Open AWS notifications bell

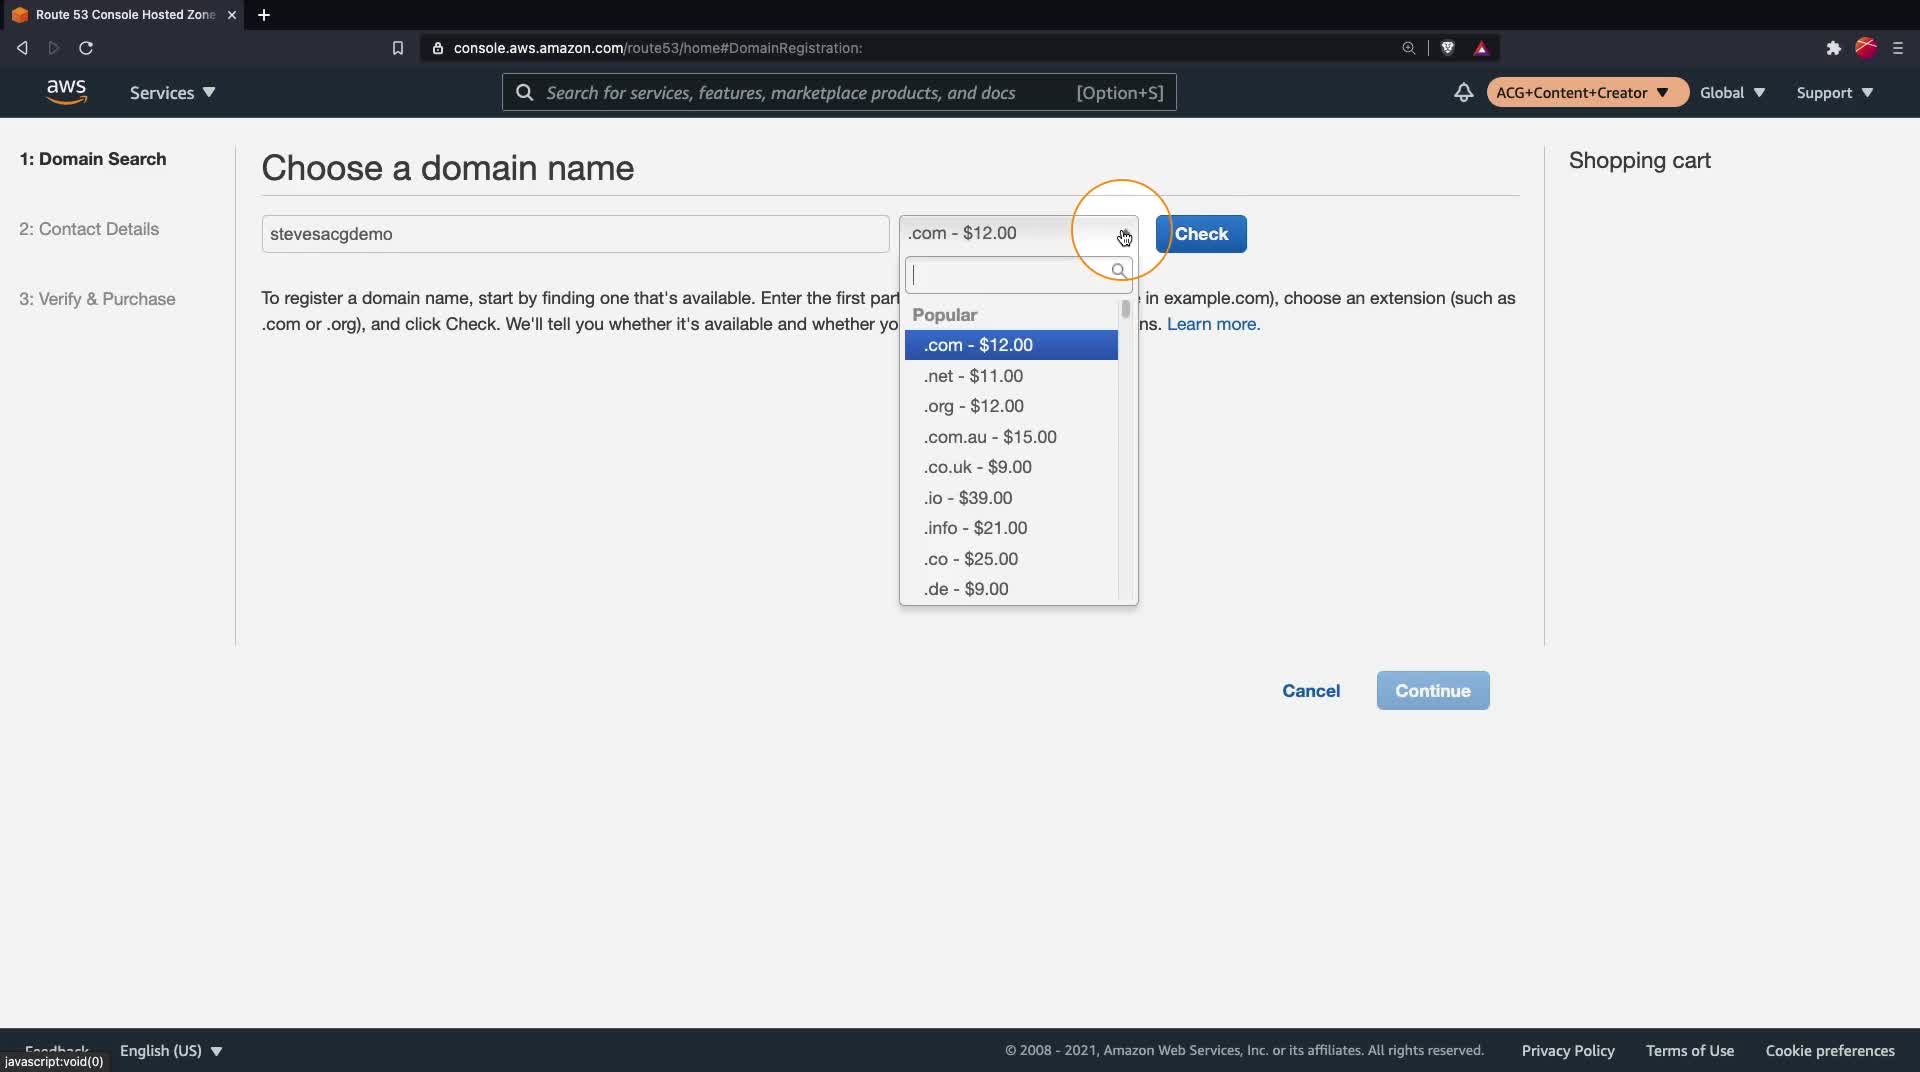1463,92
